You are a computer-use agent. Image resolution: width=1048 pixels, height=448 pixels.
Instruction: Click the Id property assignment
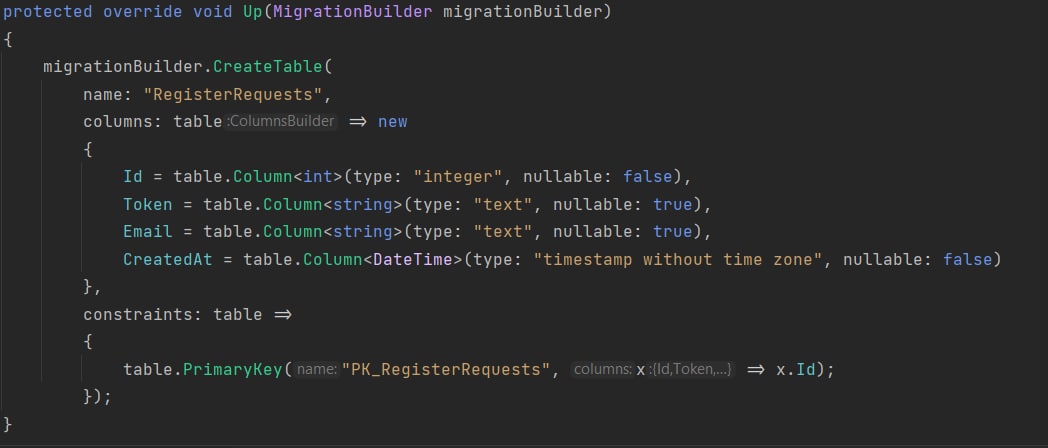133,177
